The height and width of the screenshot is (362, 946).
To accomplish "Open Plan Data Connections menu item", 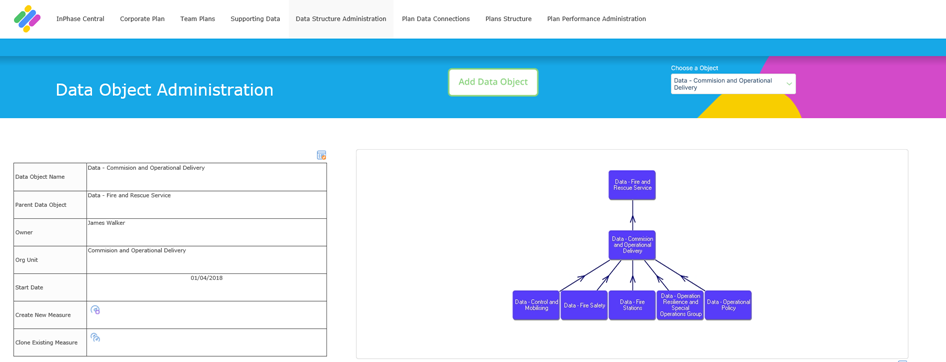I will pyautogui.click(x=436, y=19).
